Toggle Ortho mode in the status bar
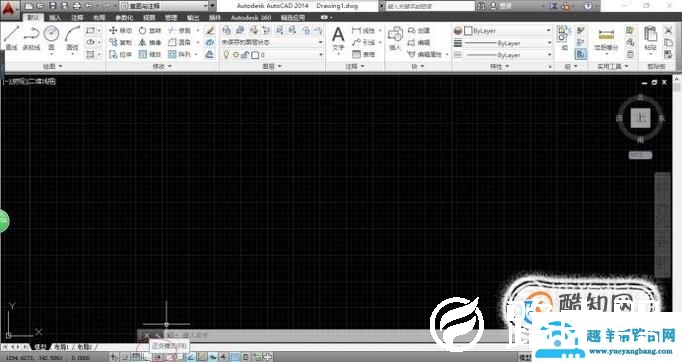Screen dimensions: 682x362 click(x=147, y=357)
